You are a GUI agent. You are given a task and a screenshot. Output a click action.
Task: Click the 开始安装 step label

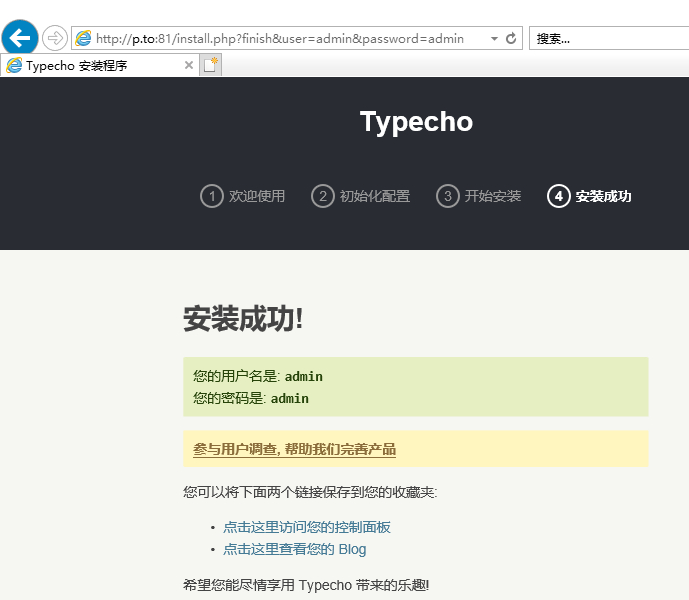tap(493, 196)
